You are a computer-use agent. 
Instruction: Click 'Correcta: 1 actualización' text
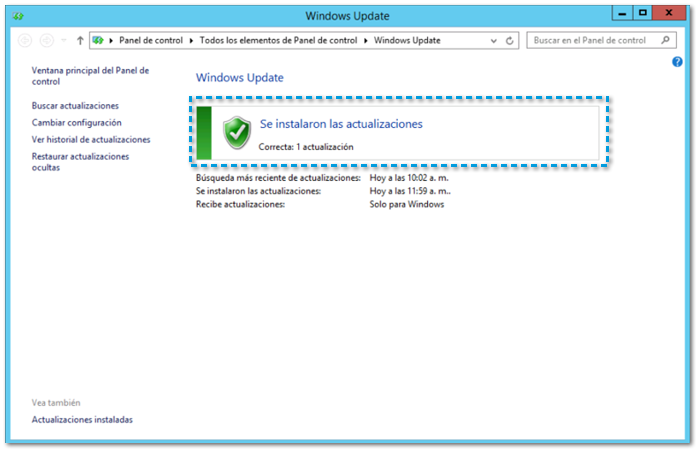click(x=306, y=147)
